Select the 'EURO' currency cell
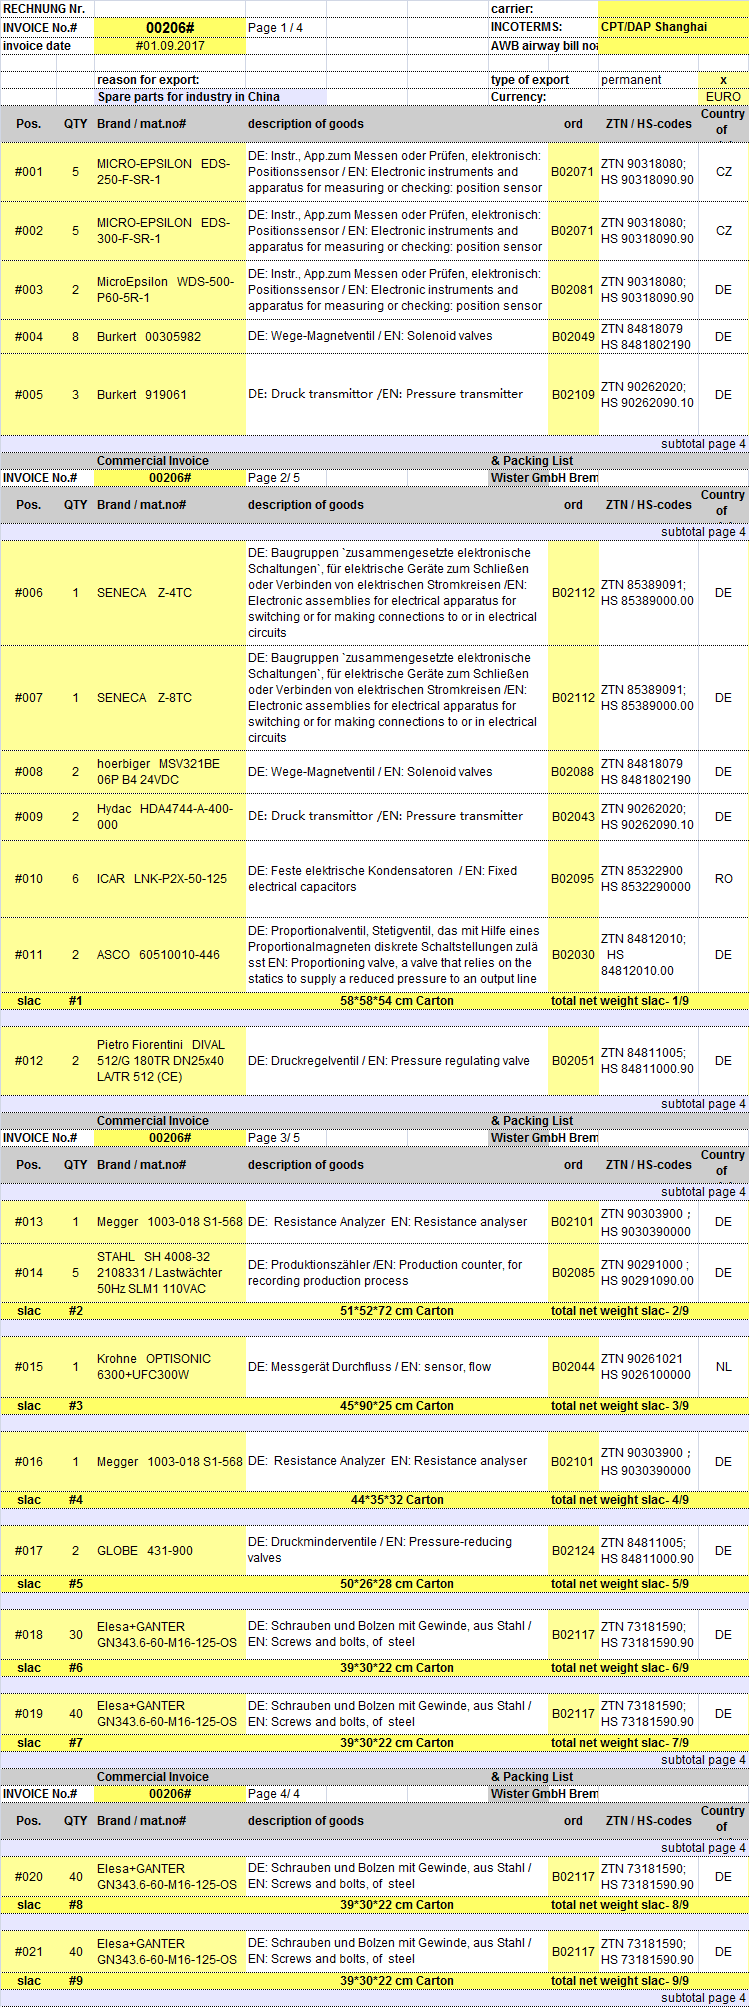This screenshot has height=2007, width=749. point(723,97)
